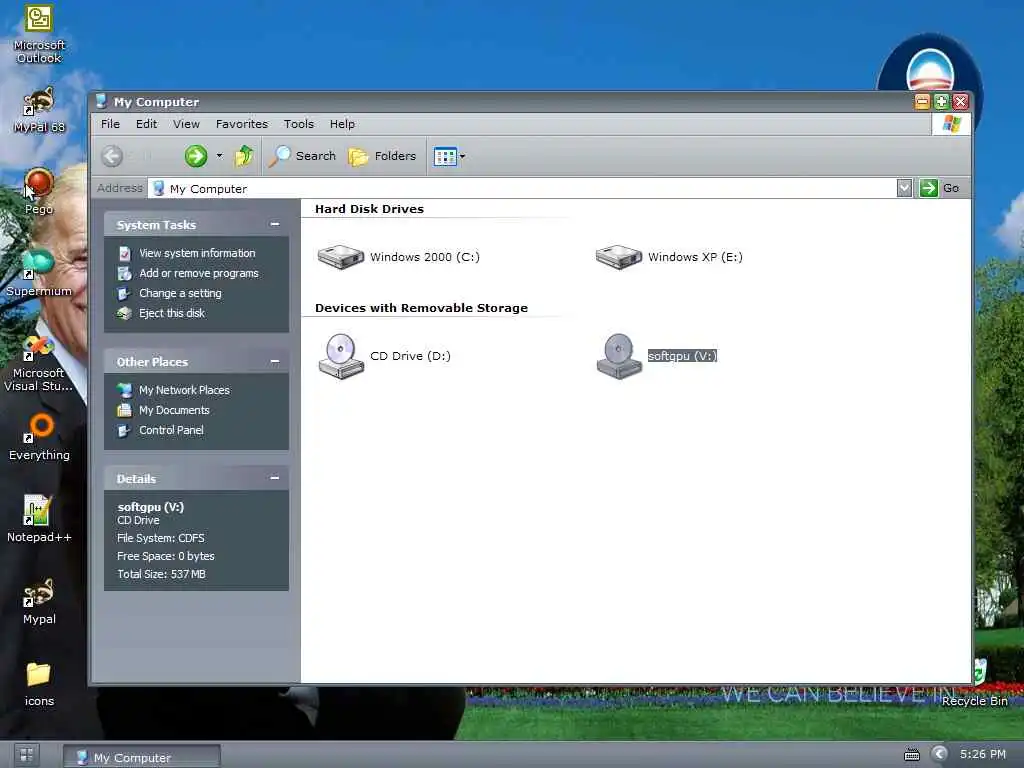This screenshot has height=768, width=1024.
Task: Click Eject this disk link
Action: [172, 313]
